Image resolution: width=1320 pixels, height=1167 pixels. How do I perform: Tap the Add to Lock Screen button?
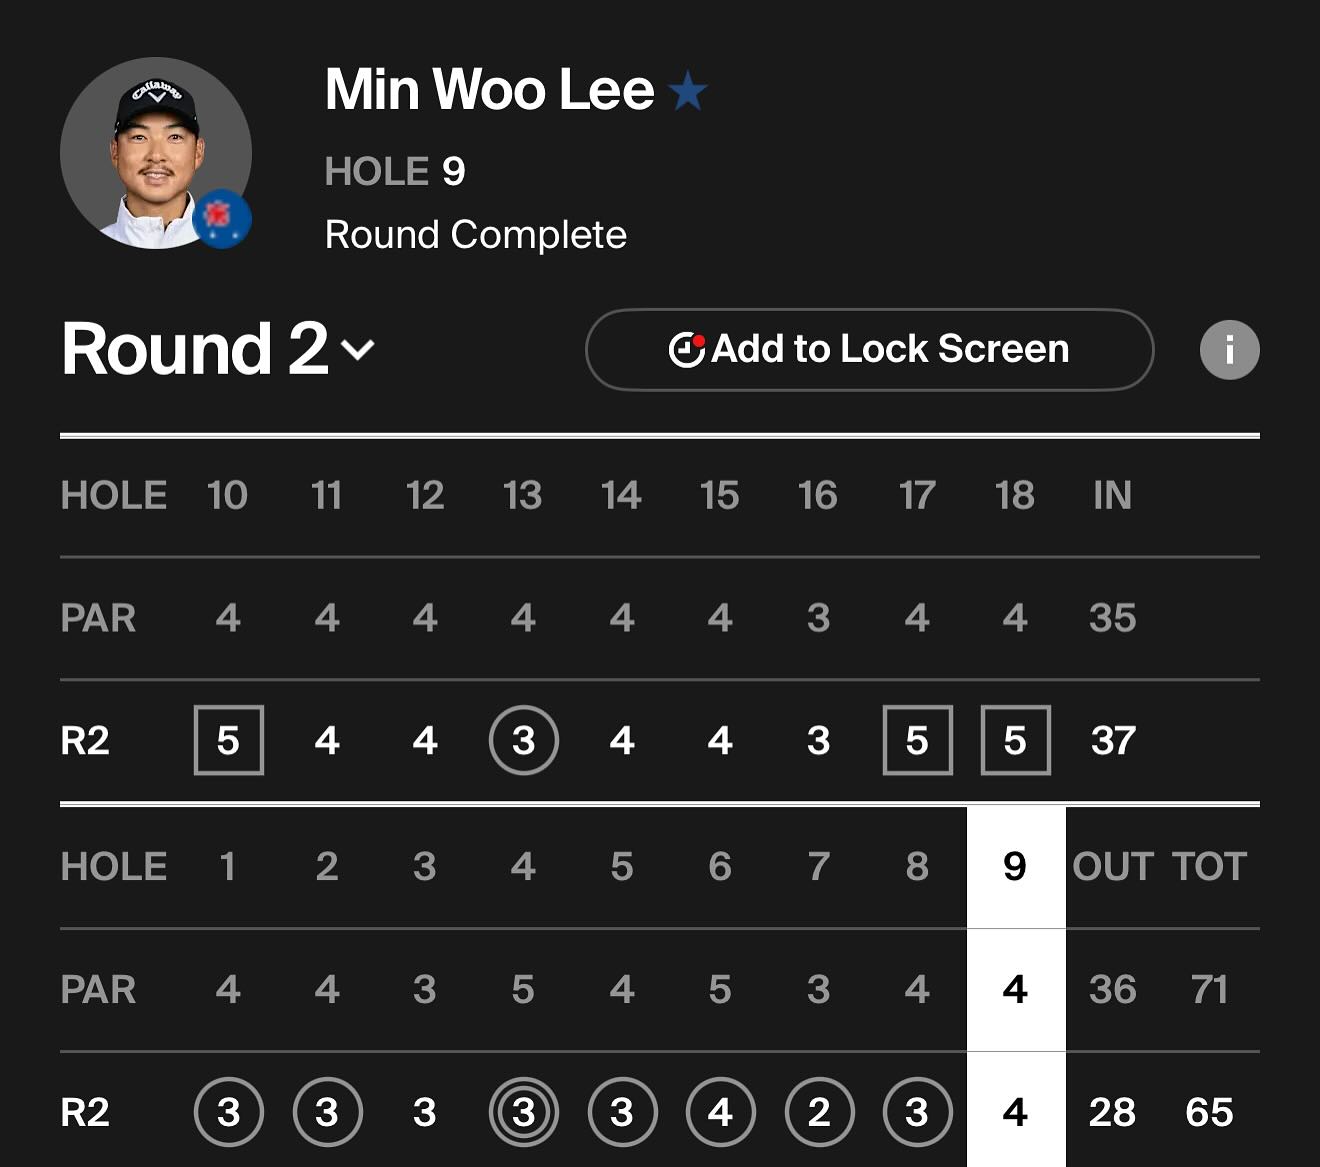[x=869, y=350]
